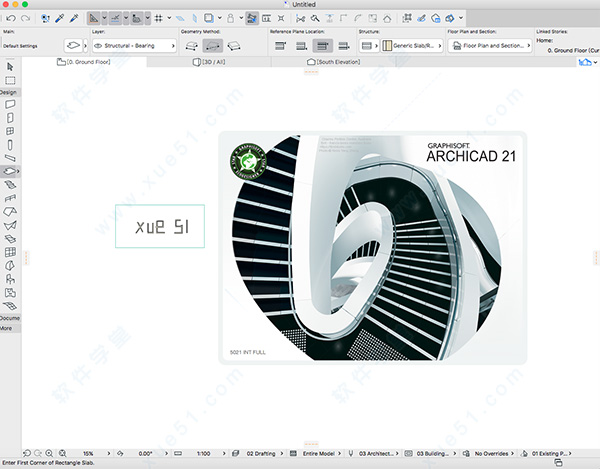Viewport: 600px width, 469px height.
Task: Open the Entire Model partial structure display
Action: 321,453
